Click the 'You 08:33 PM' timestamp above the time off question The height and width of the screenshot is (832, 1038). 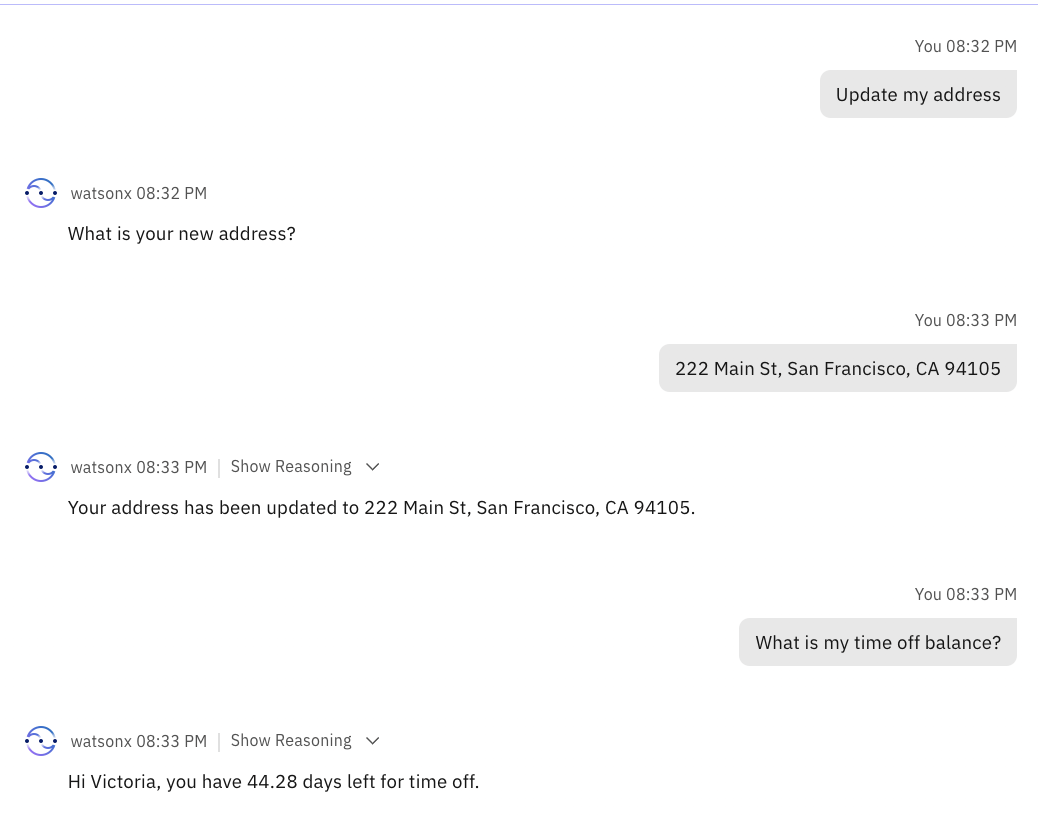[965, 594]
